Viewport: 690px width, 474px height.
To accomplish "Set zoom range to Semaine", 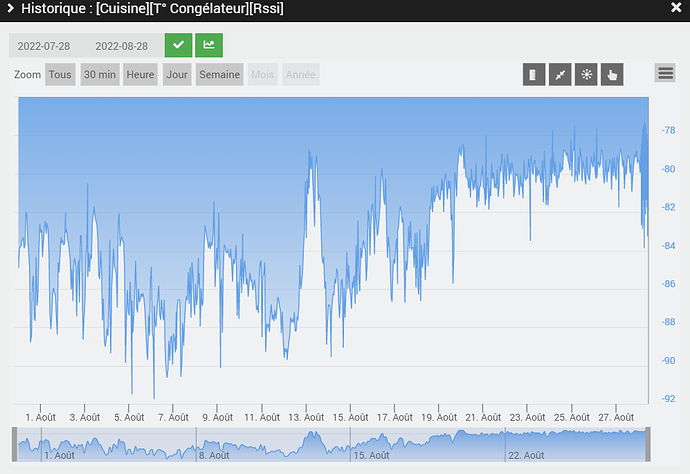I will pos(220,74).
